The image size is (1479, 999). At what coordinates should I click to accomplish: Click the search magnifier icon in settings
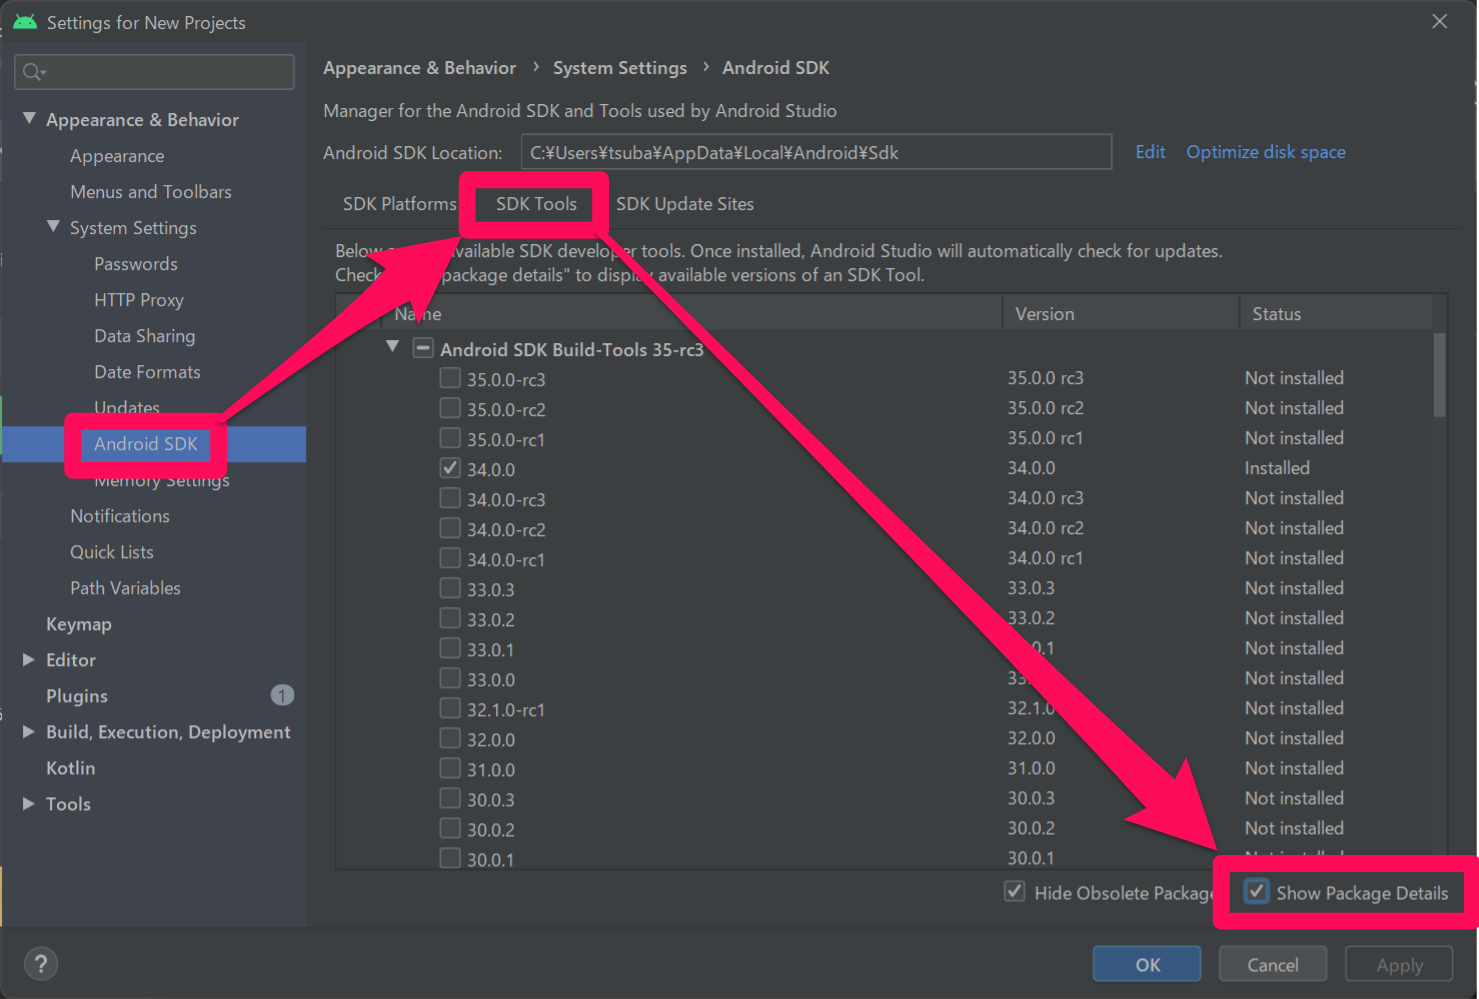point(33,72)
